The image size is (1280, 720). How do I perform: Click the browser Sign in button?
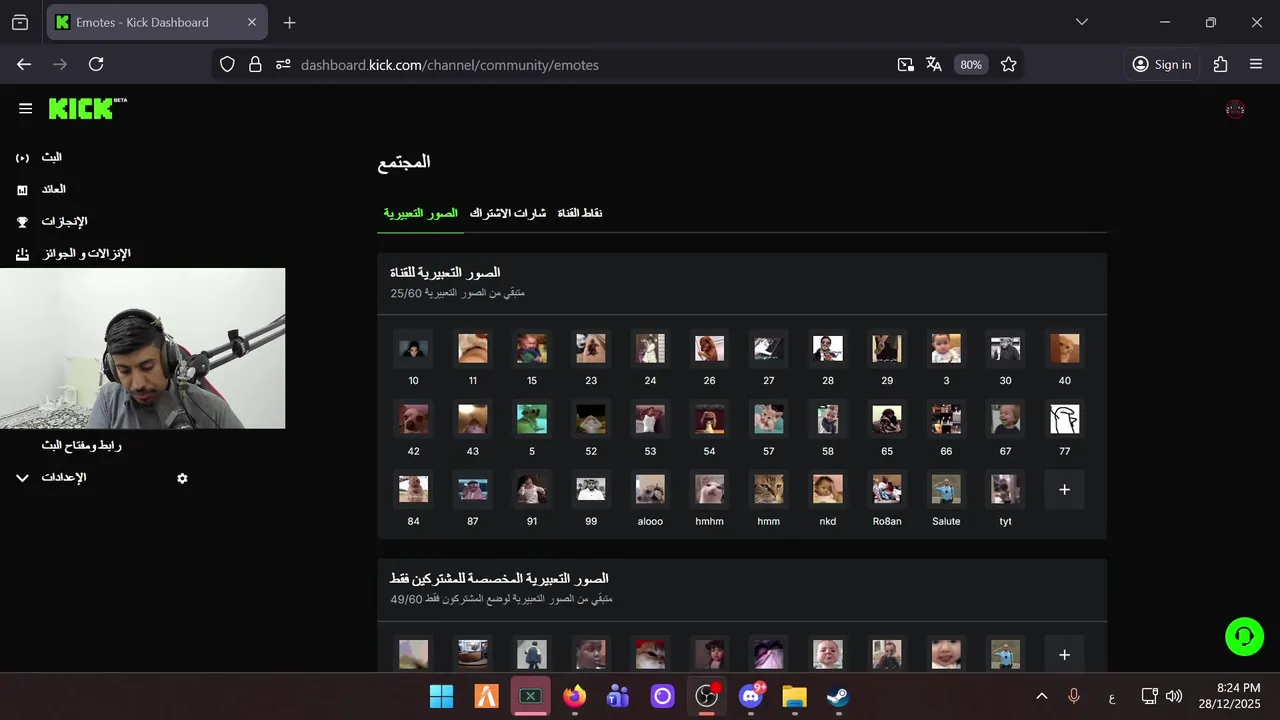(1162, 64)
